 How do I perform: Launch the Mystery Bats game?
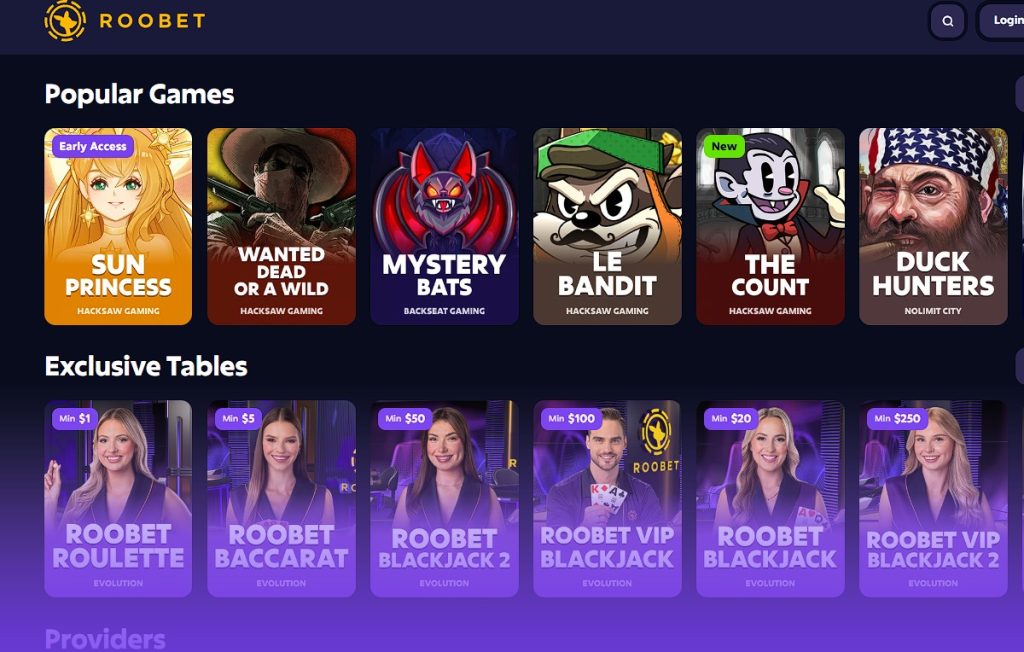point(444,226)
